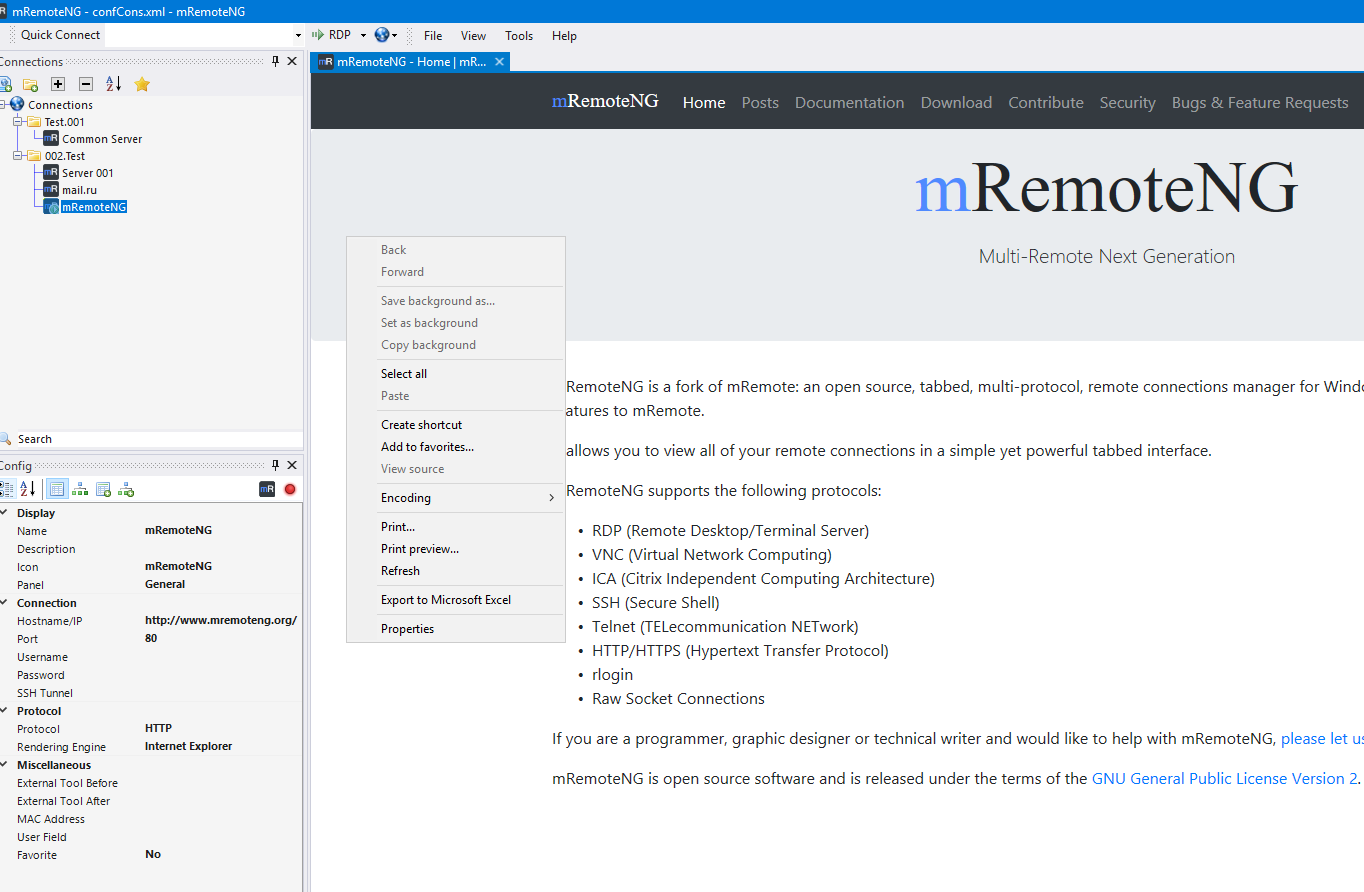Click the red host status indicator
Viewport: 1364px width, 892px height.
tap(290, 489)
